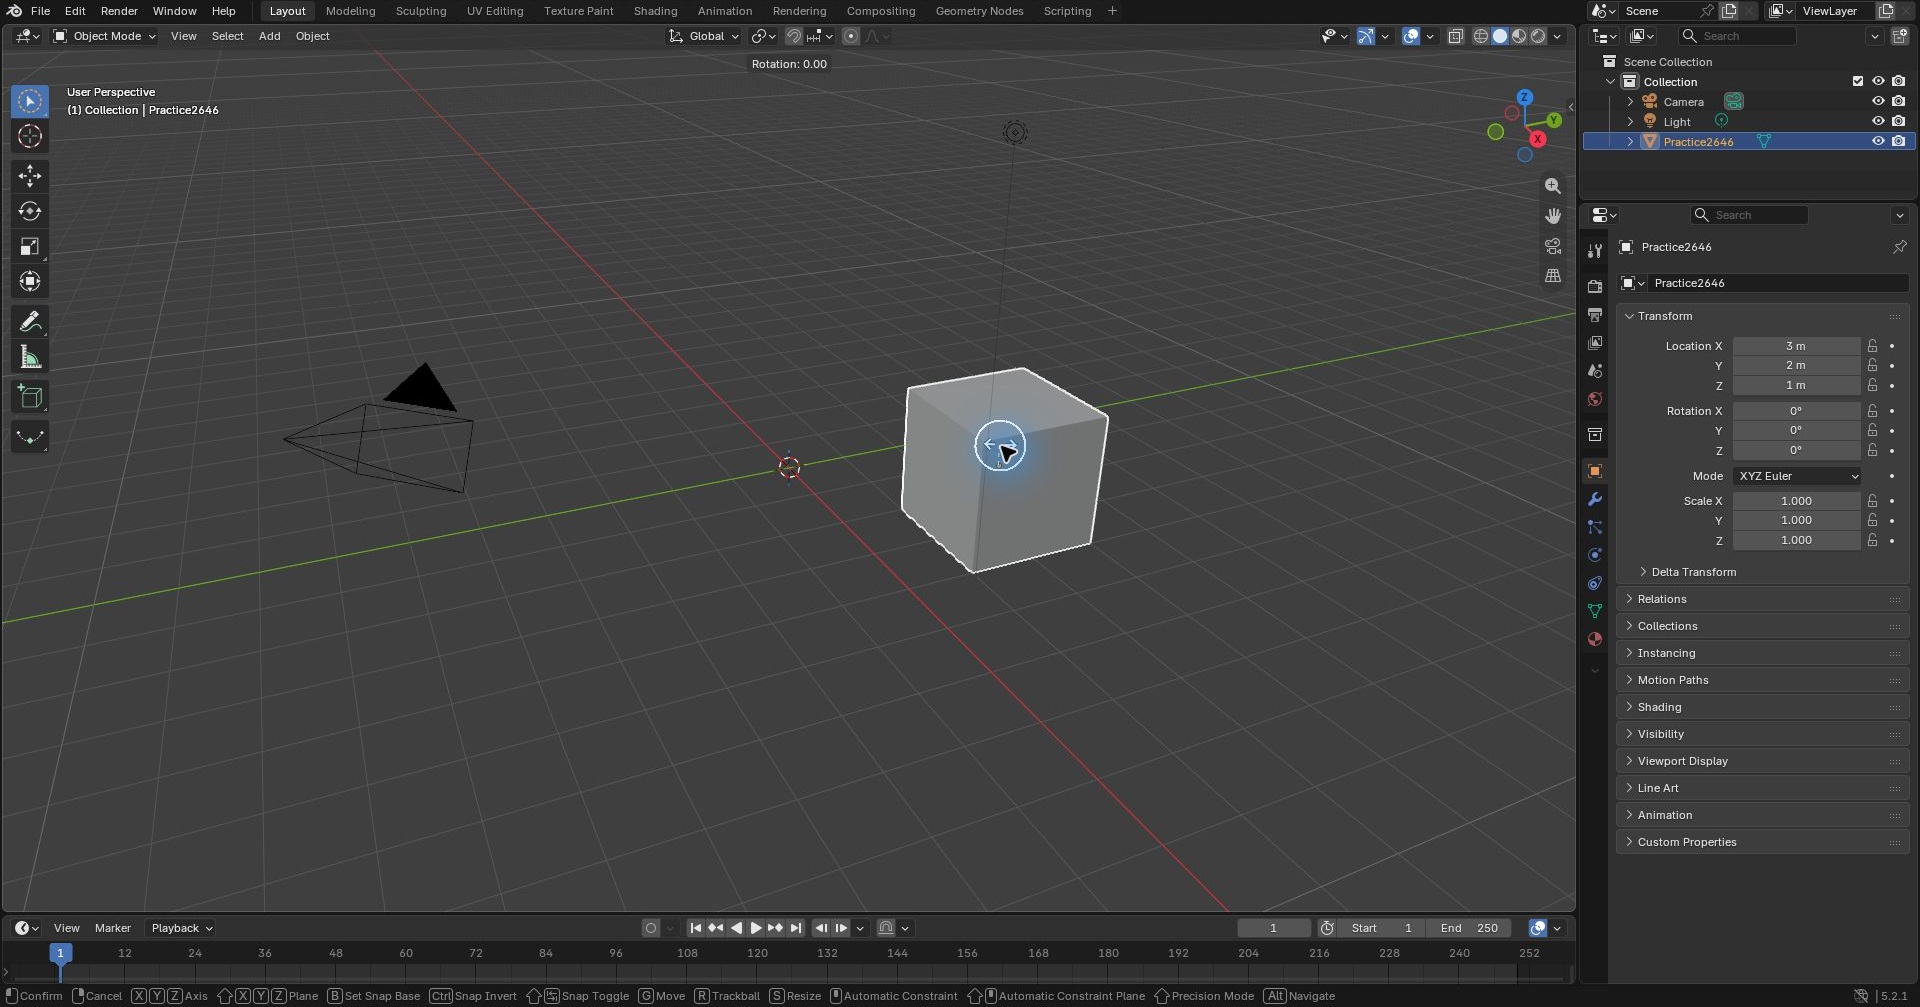Viewport: 1920px width, 1007px height.
Task: Open the Render menu
Action: 119,11
